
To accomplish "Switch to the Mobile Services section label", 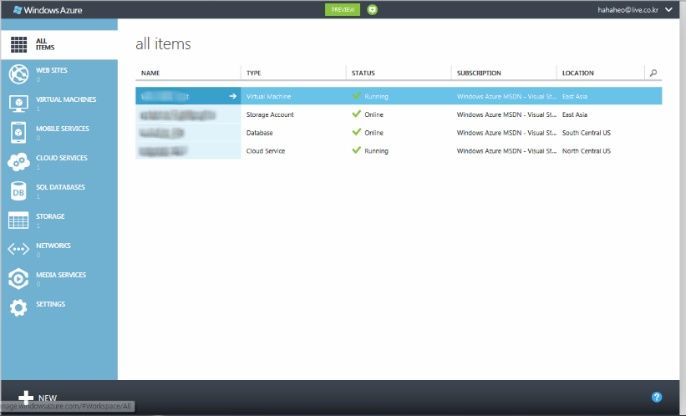I will tap(63, 129).
